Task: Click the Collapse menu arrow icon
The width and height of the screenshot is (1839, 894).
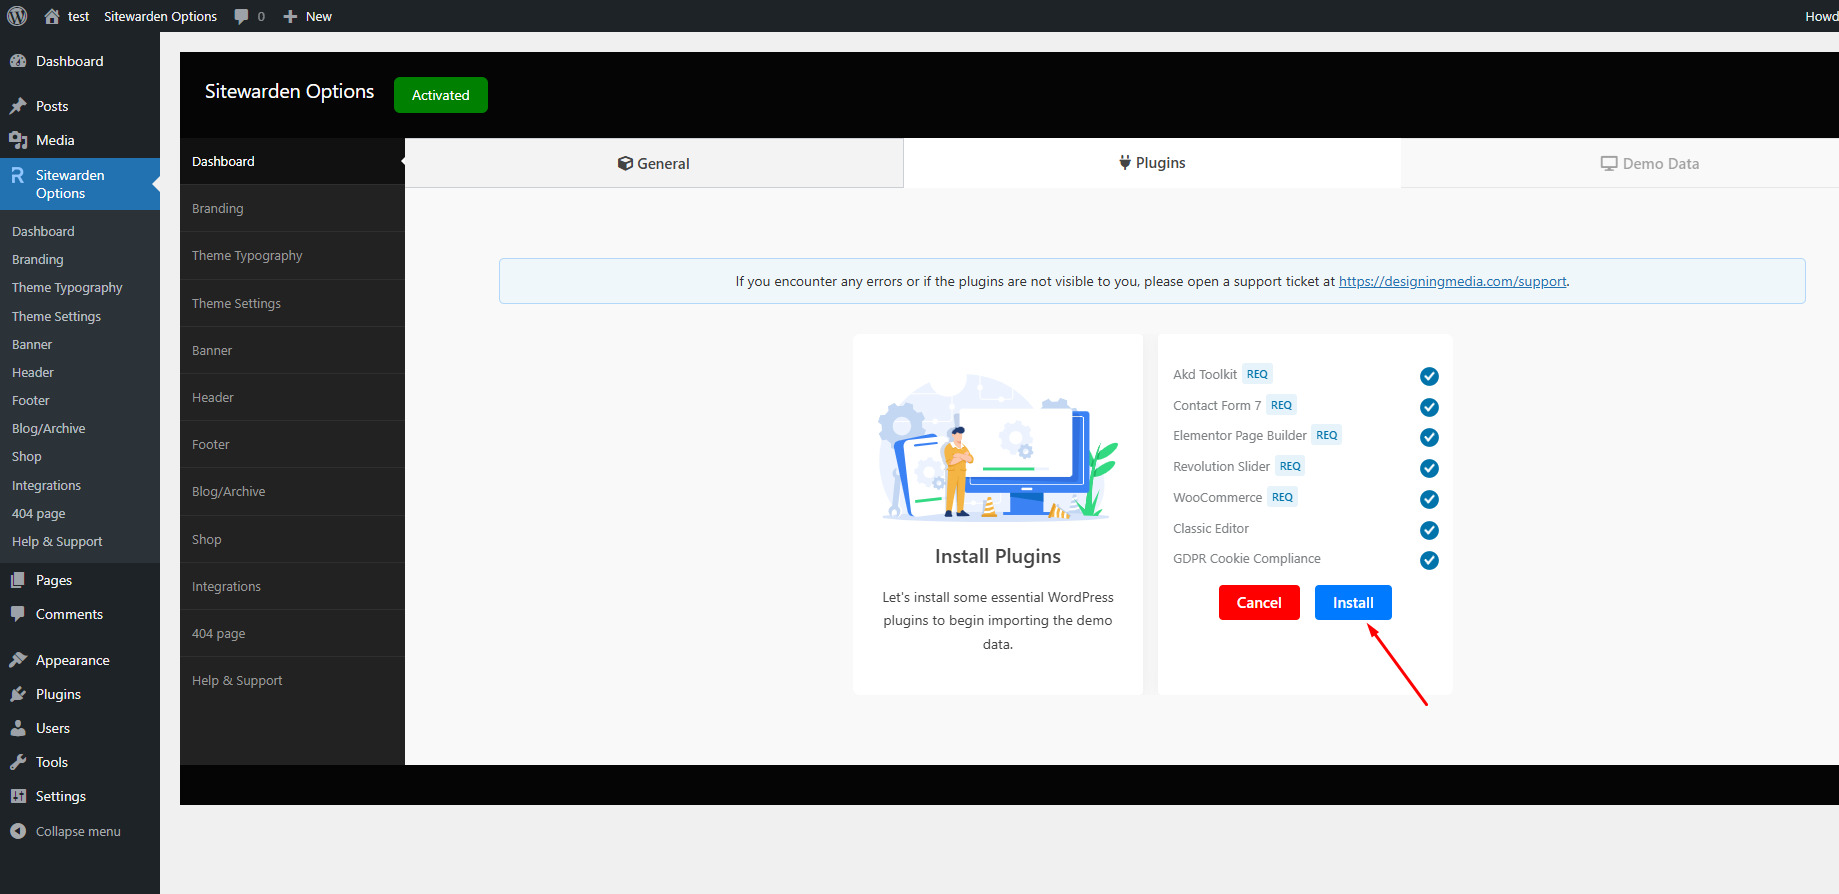Action: 18,831
